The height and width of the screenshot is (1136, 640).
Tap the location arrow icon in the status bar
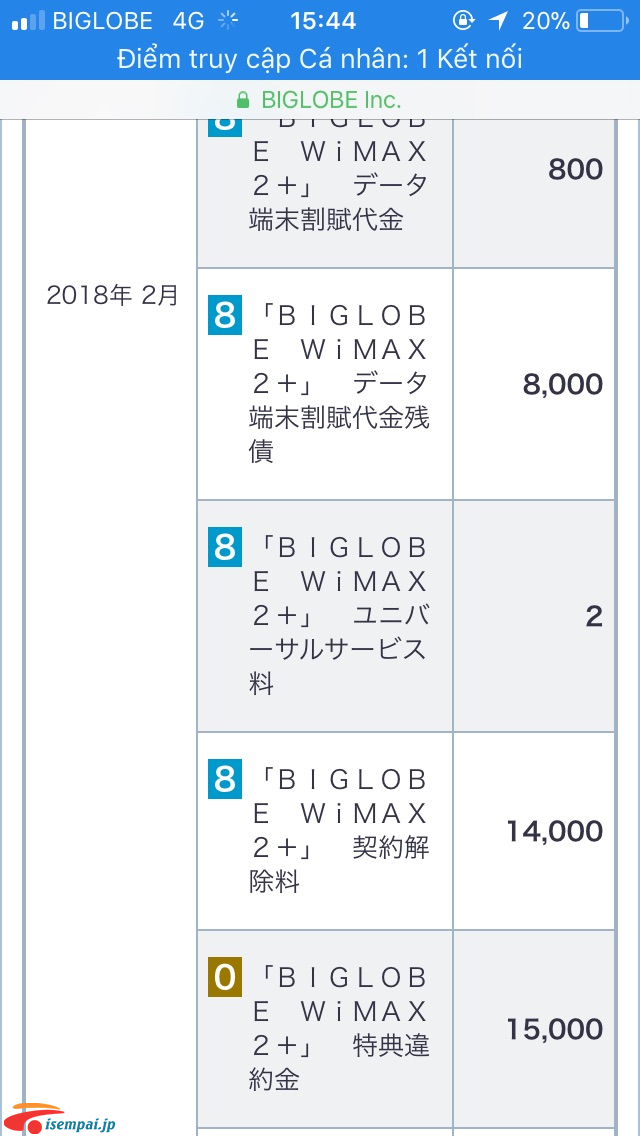(x=497, y=21)
